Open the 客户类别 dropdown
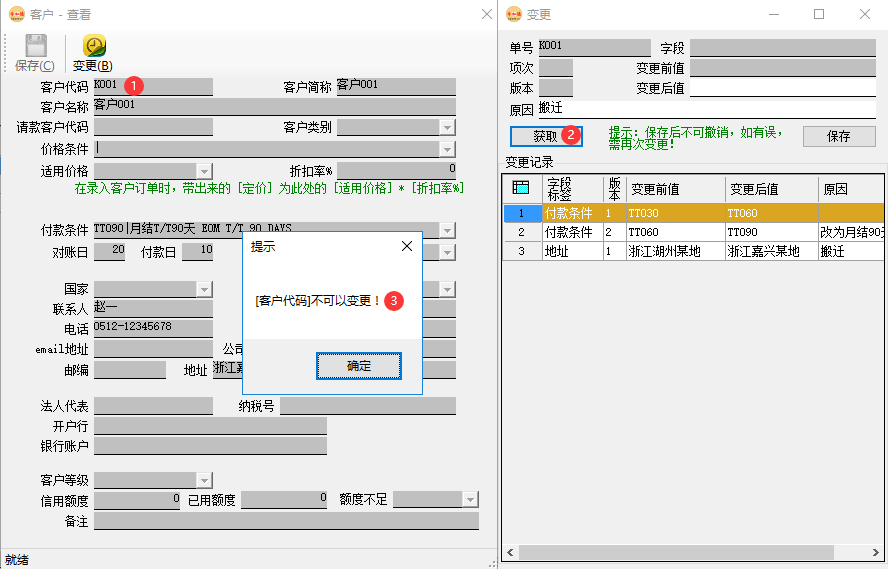 [447, 127]
